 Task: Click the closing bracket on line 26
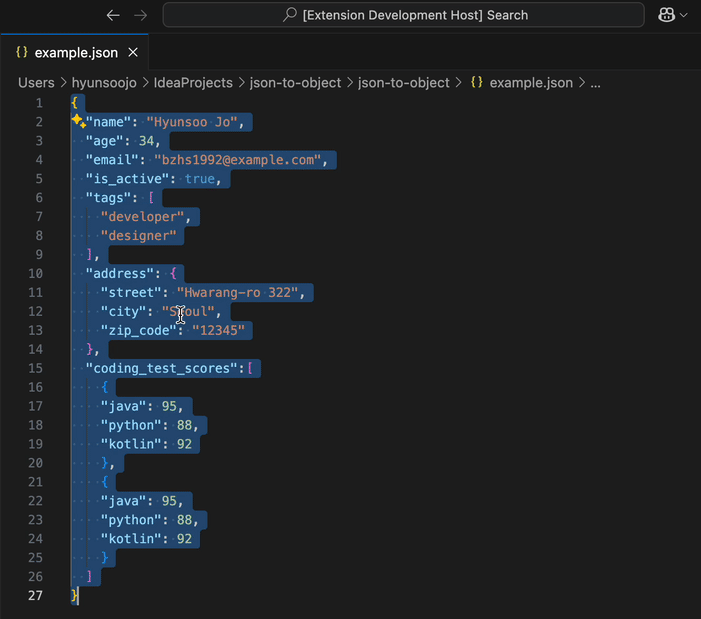pyautogui.click(x=89, y=577)
